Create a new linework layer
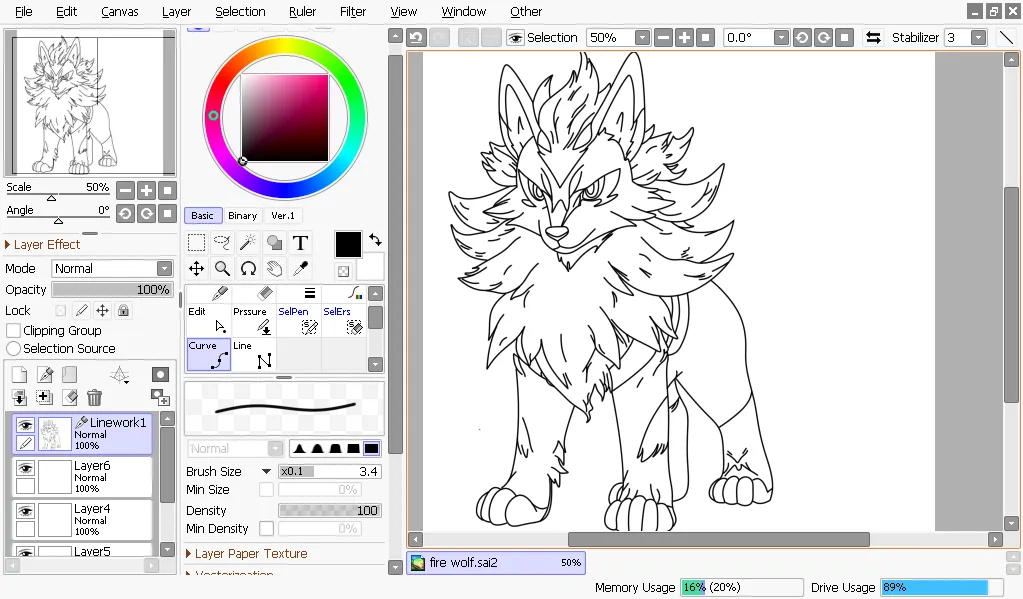 45,375
